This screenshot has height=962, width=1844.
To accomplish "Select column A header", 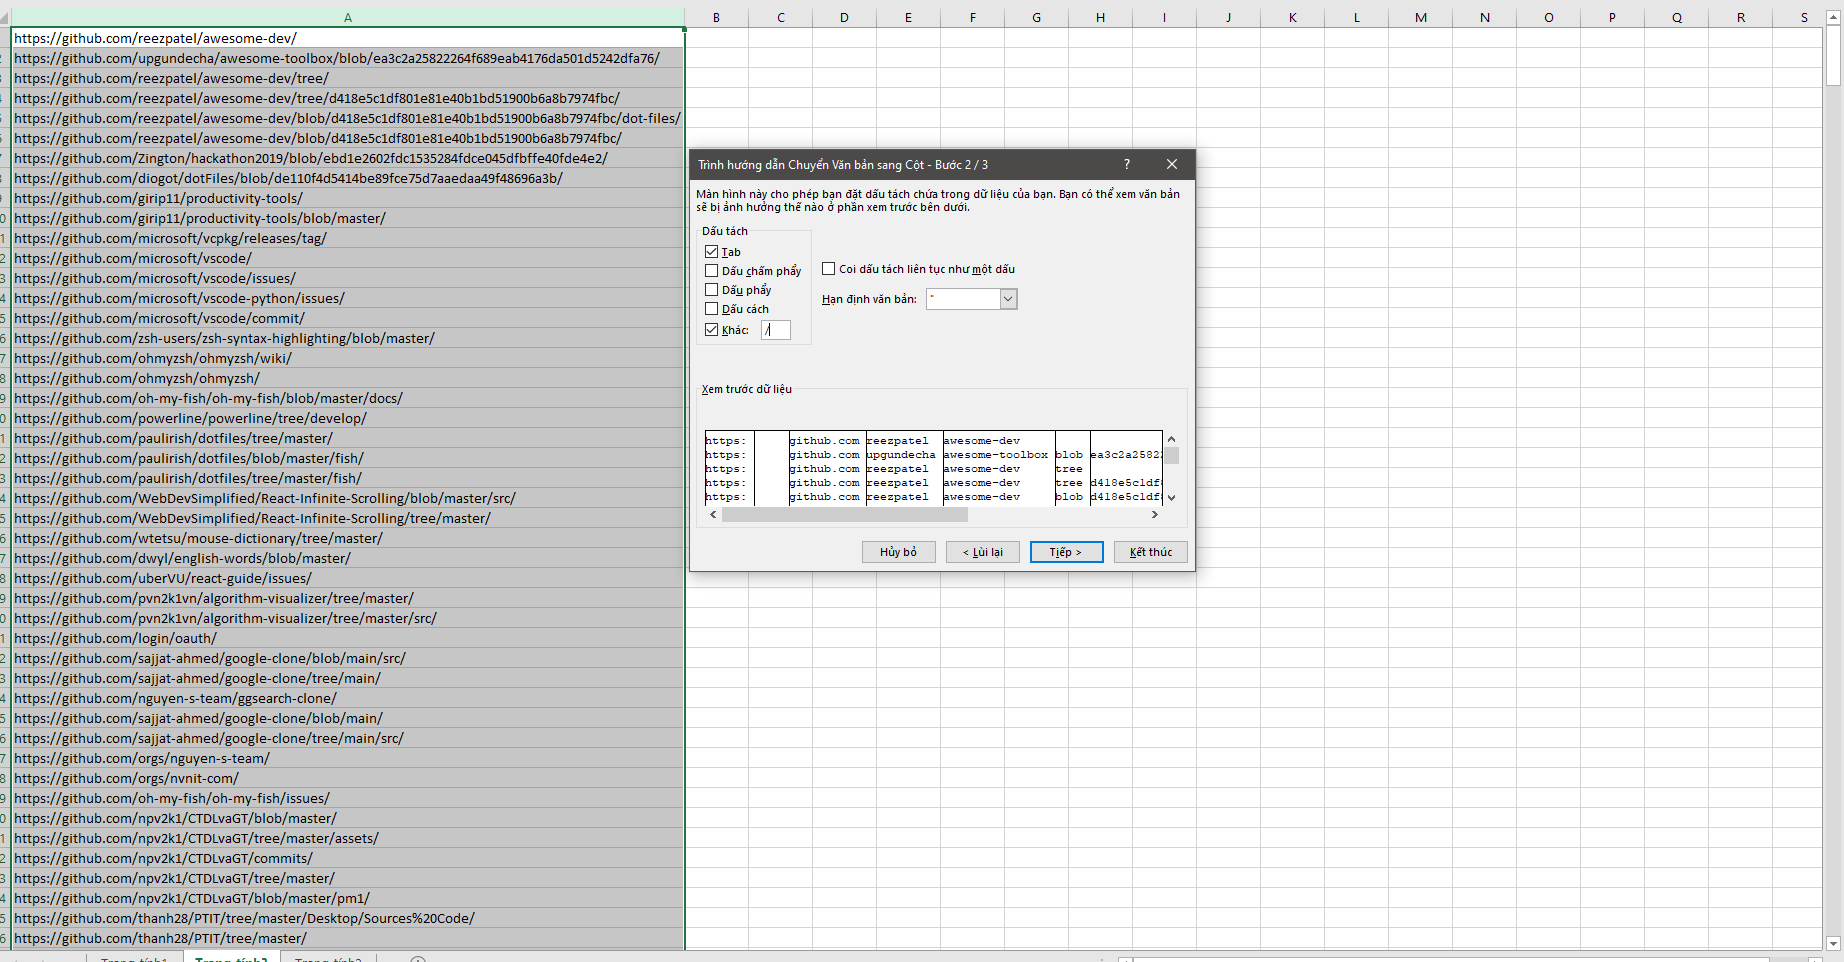I will coord(348,17).
